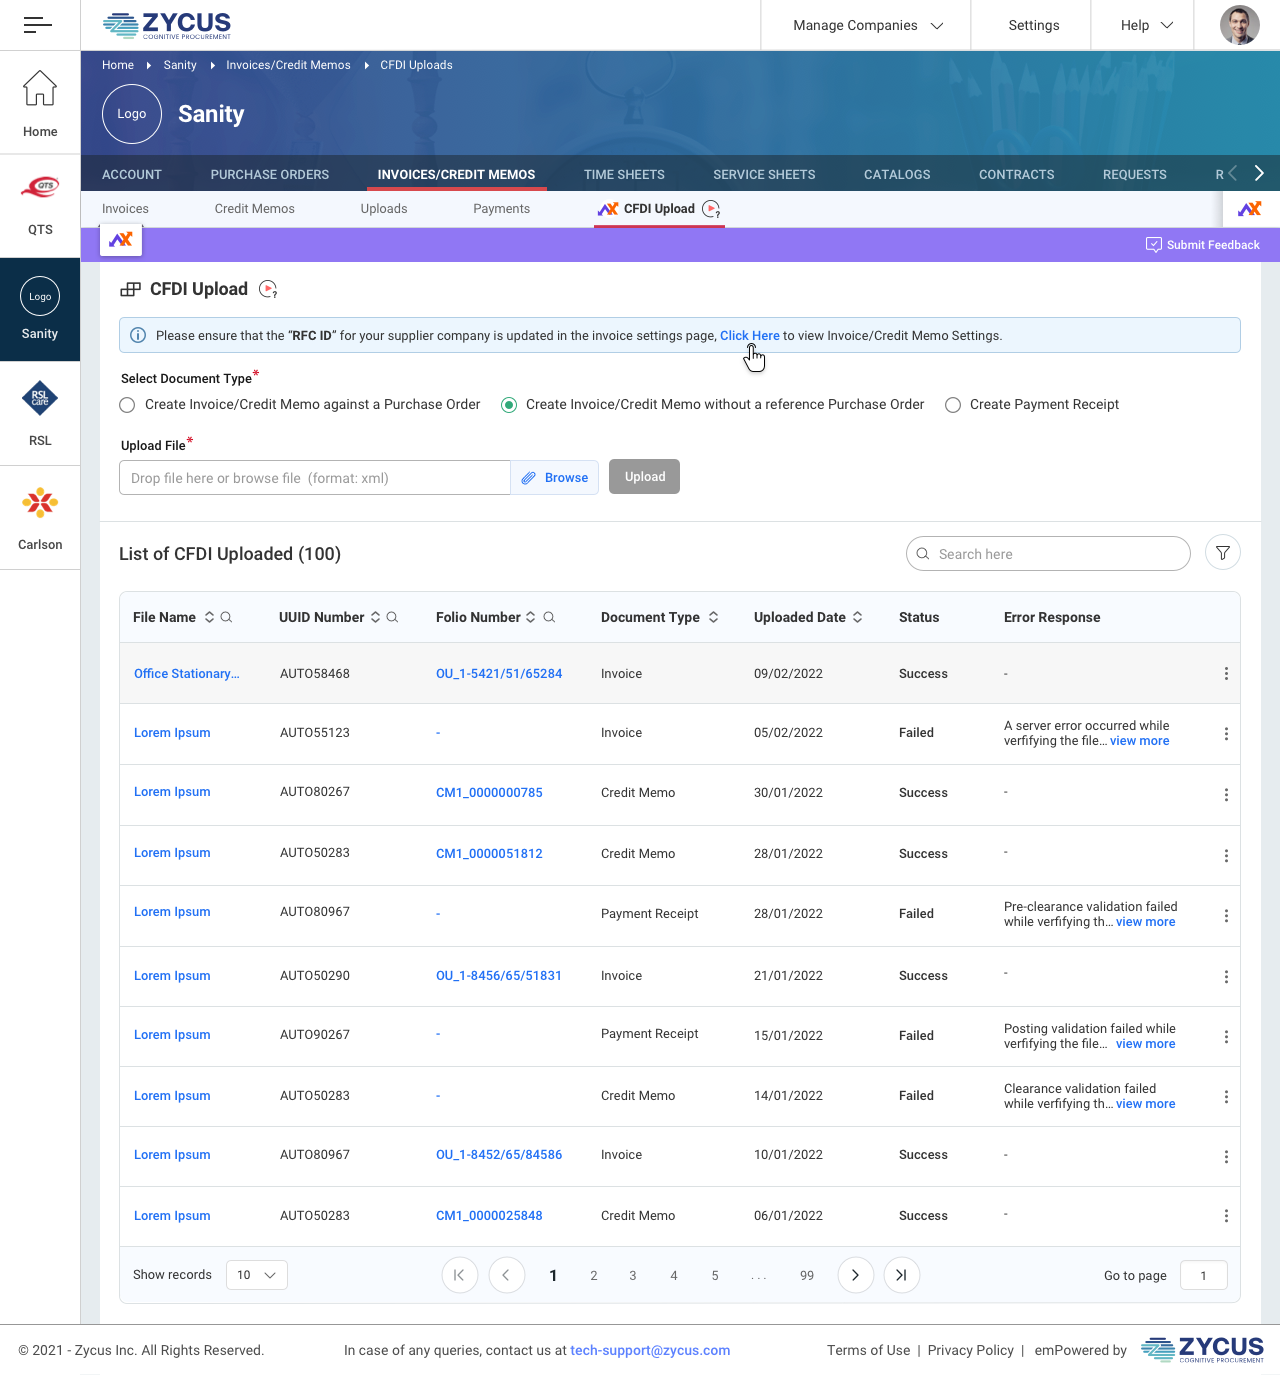
Task: Go to the next page with the arrow
Action: pyautogui.click(x=855, y=1275)
